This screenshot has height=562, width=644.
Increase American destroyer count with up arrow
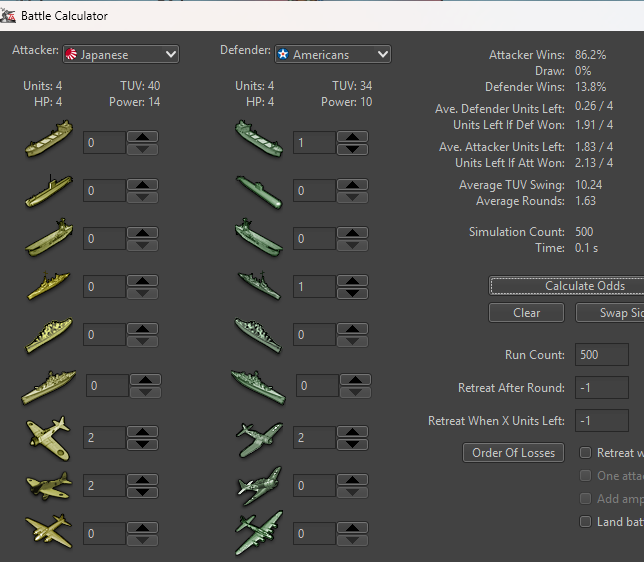click(x=352, y=281)
